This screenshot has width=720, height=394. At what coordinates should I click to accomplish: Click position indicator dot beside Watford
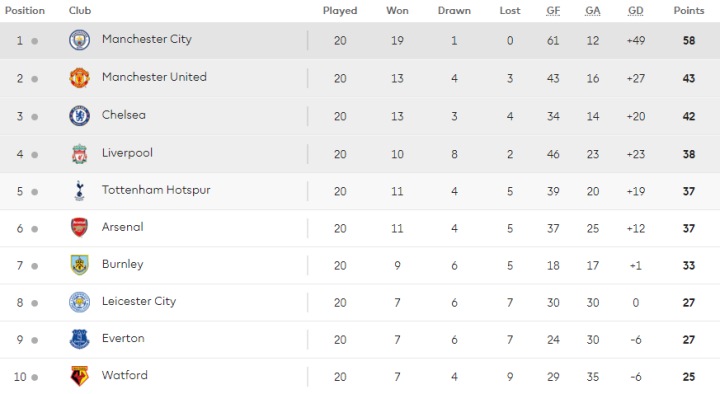tap(34, 377)
